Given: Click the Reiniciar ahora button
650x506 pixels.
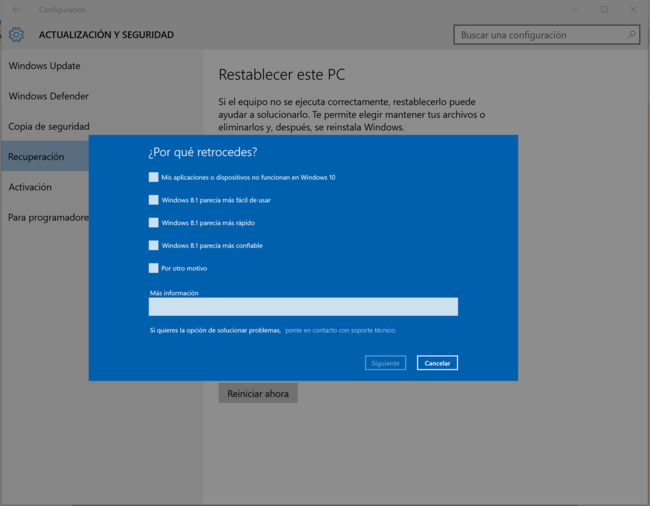Looking at the screenshot, I should (258, 393).
